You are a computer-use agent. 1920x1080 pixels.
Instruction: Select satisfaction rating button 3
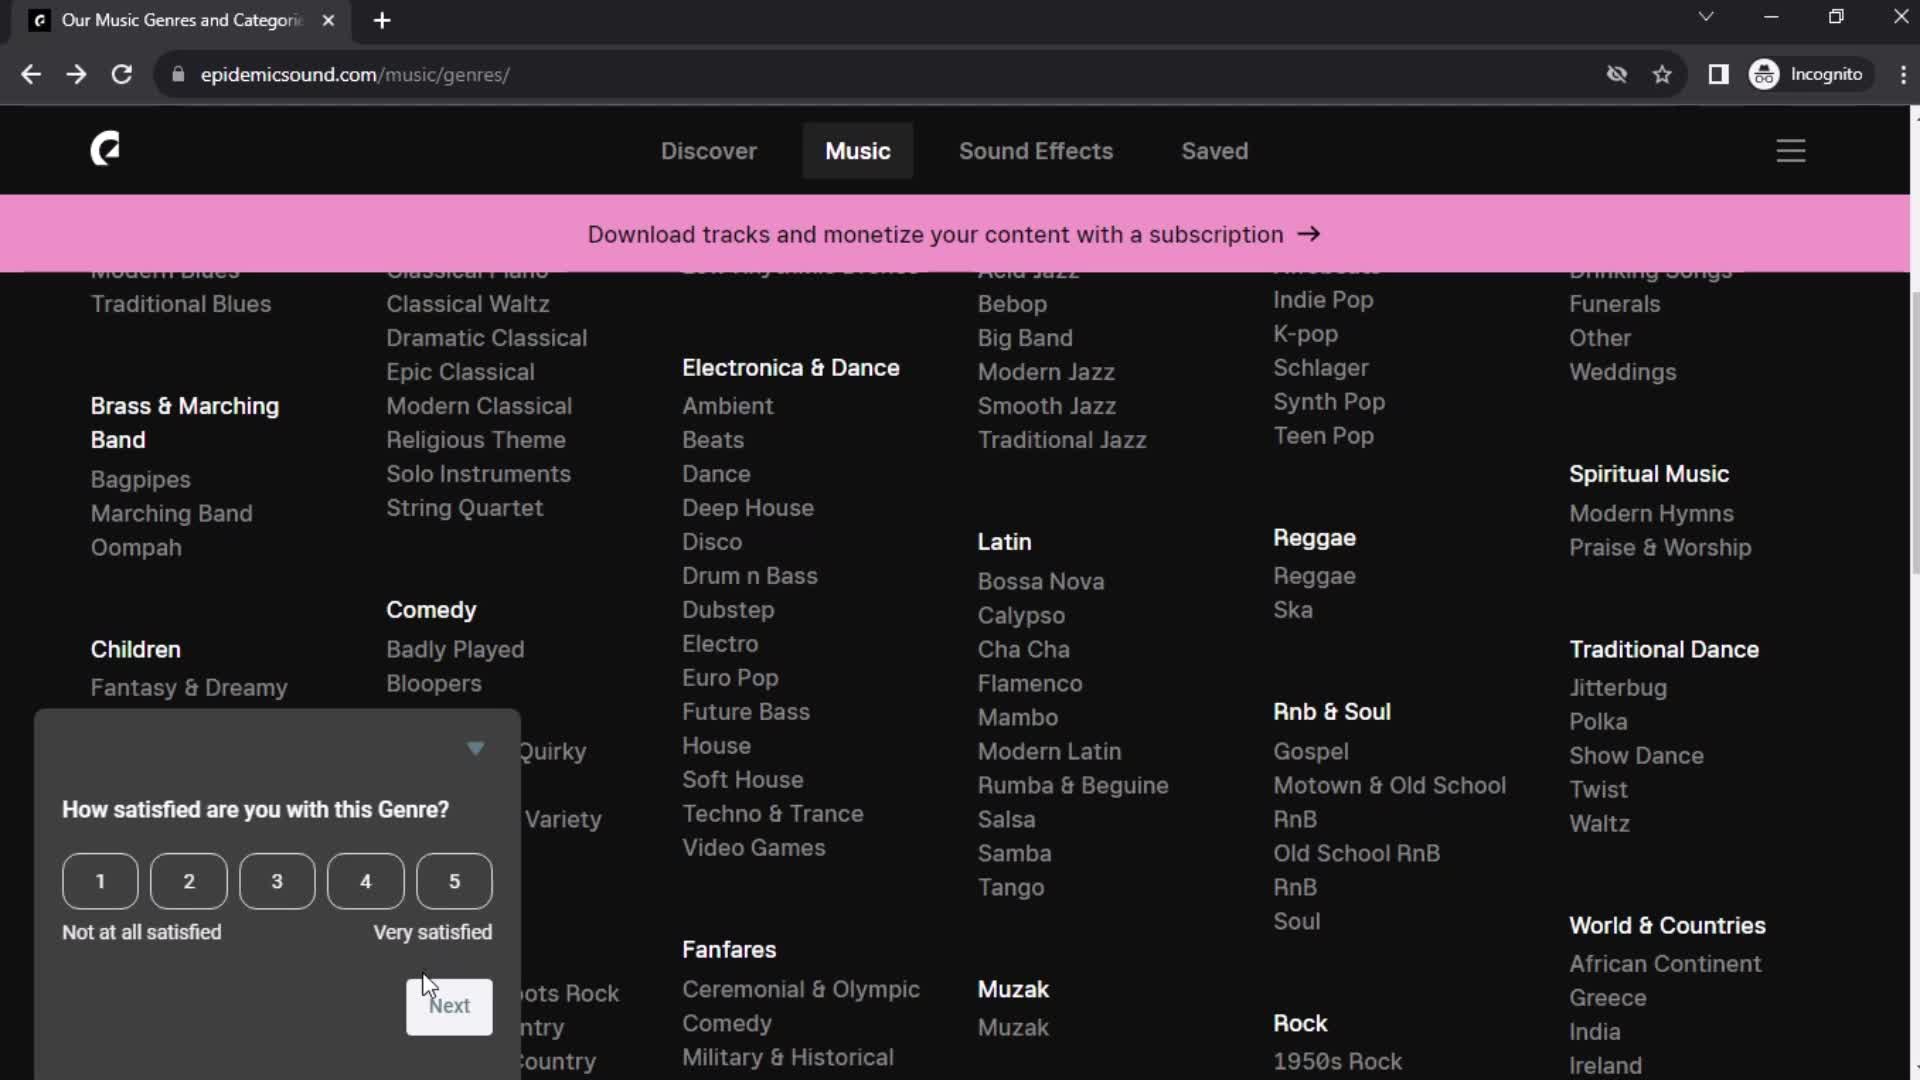[277, 881]
